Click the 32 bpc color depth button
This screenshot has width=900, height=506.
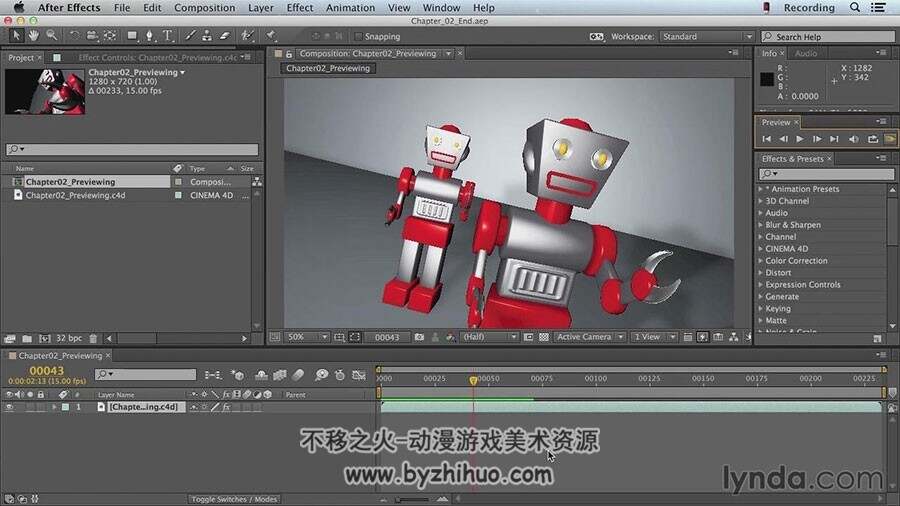pos(68,338)
